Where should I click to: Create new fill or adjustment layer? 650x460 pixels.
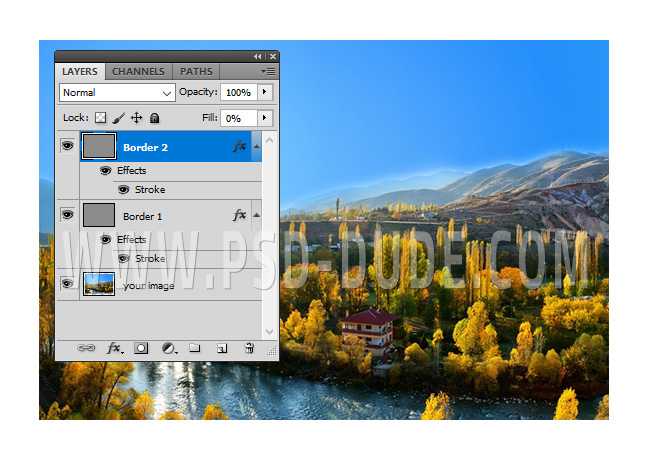coord(169,348)
